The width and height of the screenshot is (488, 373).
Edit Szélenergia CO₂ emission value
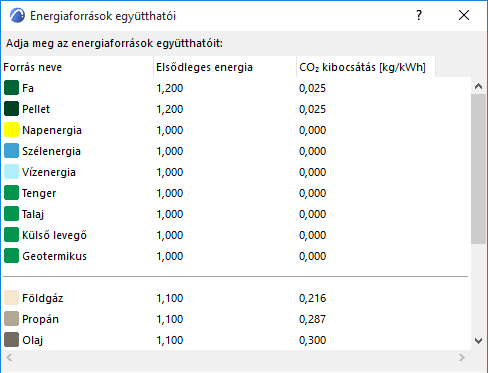pyautogui.click(x=312, y=151)
